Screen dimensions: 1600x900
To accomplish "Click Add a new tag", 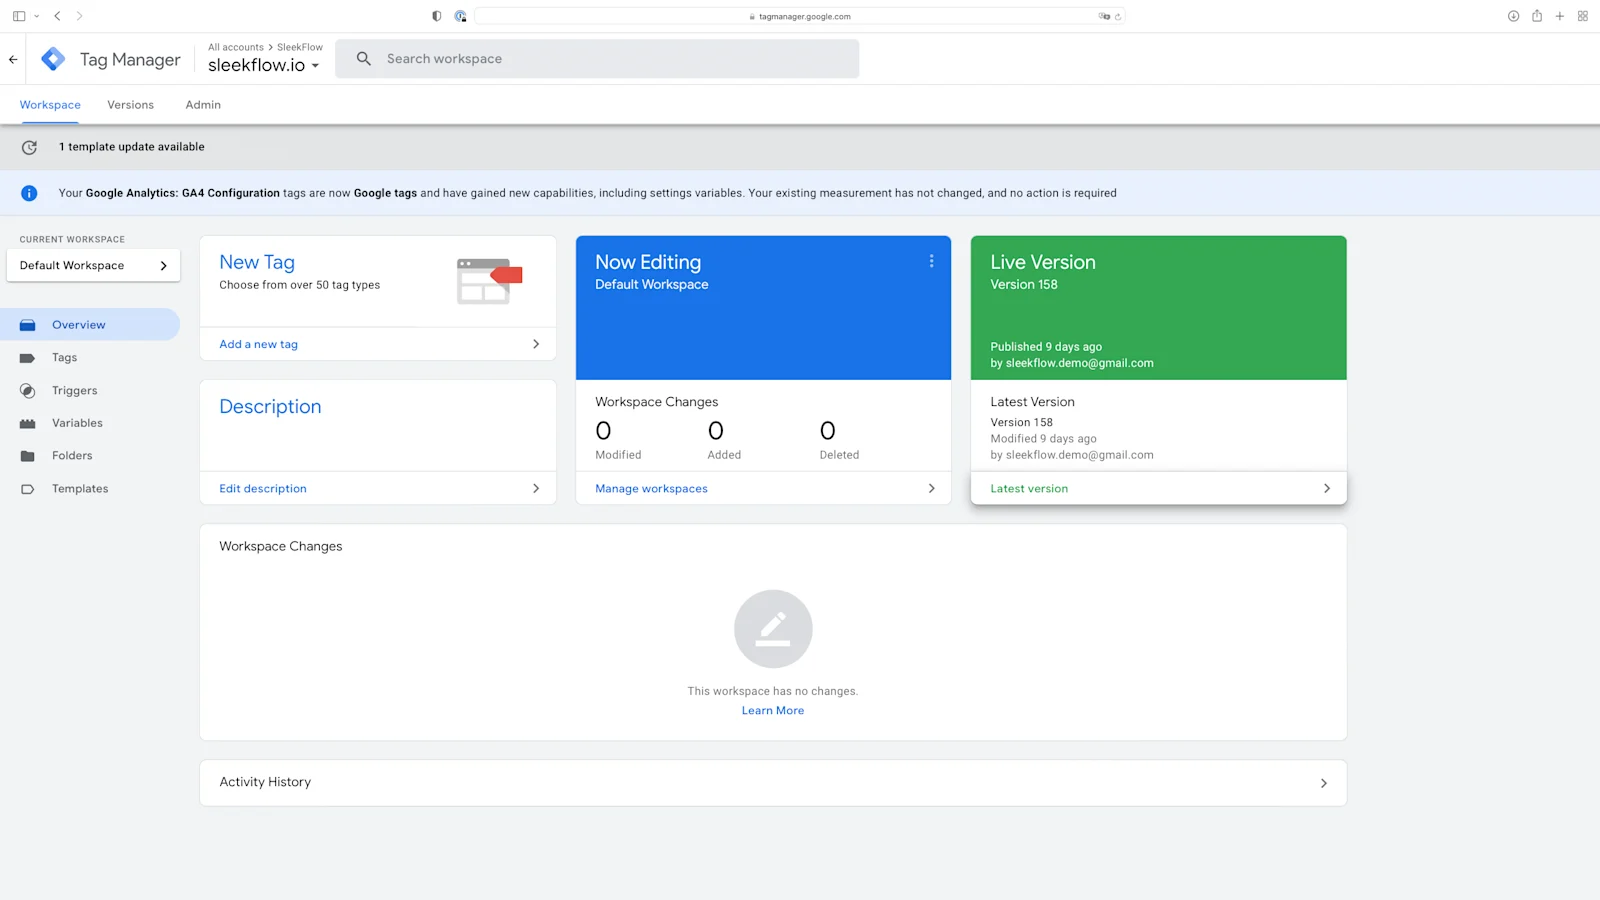I will click(258, 344).
